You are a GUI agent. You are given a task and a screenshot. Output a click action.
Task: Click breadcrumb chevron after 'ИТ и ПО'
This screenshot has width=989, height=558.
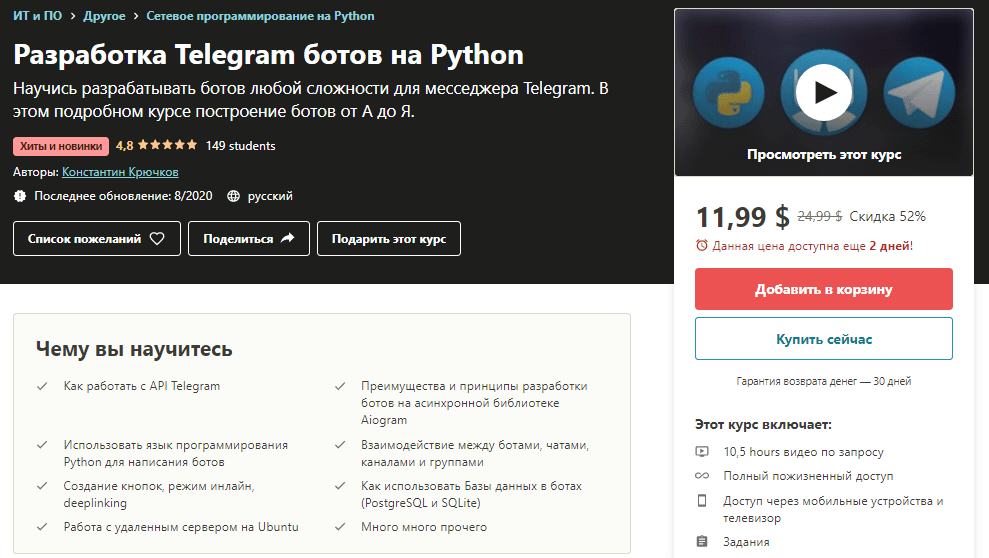(x=73, y=16)
